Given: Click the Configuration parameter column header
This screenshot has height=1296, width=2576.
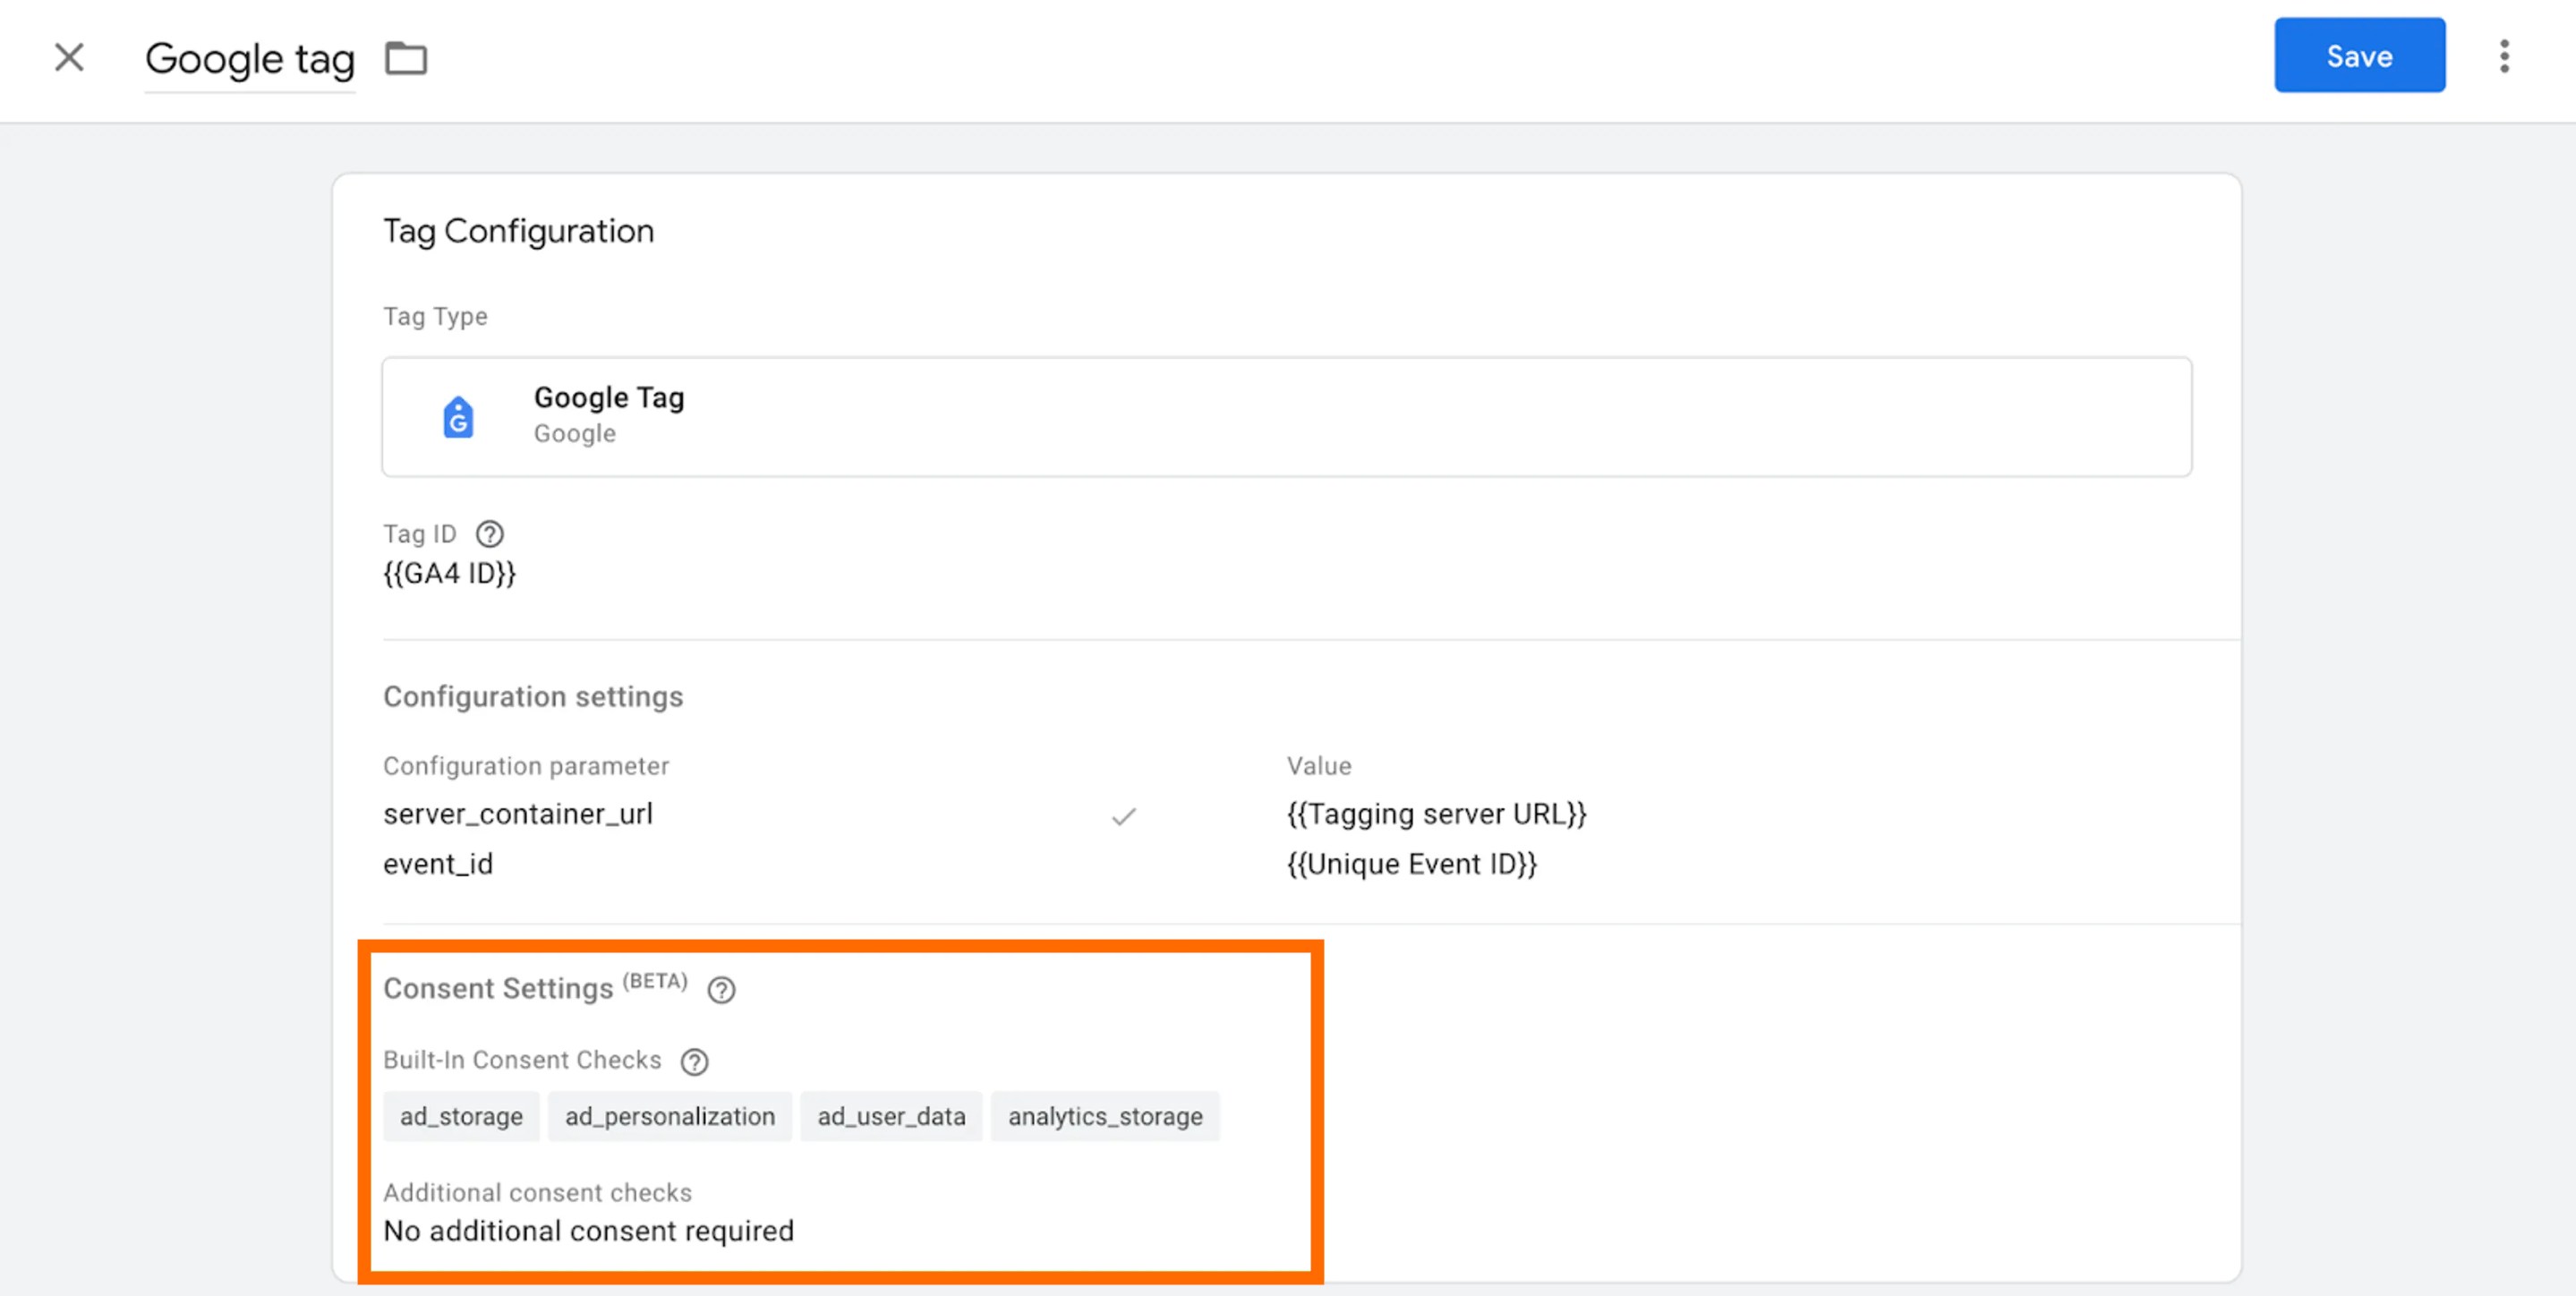Looking at the screenshot, I should tap(526, 766).
